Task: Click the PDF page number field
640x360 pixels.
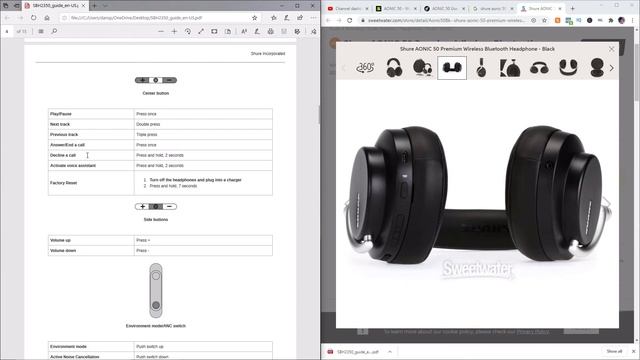Action: pyautogui.click(x=7, y=31)
